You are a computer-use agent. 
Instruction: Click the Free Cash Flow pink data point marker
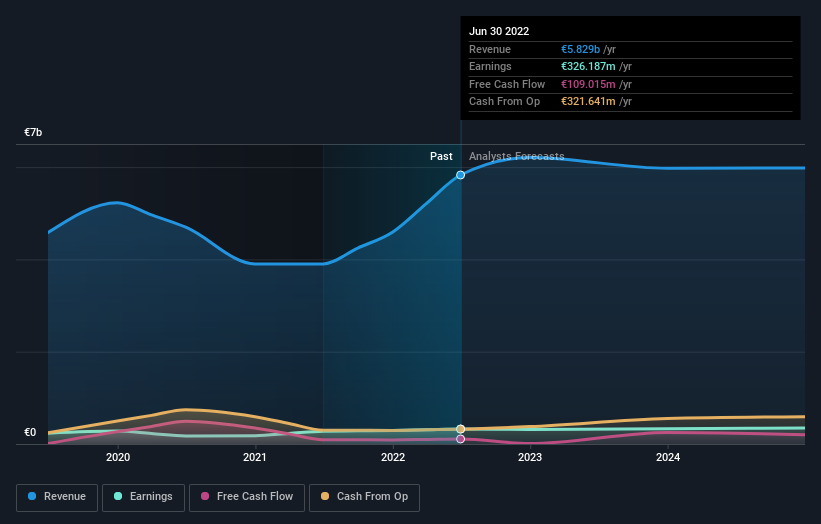460,439
